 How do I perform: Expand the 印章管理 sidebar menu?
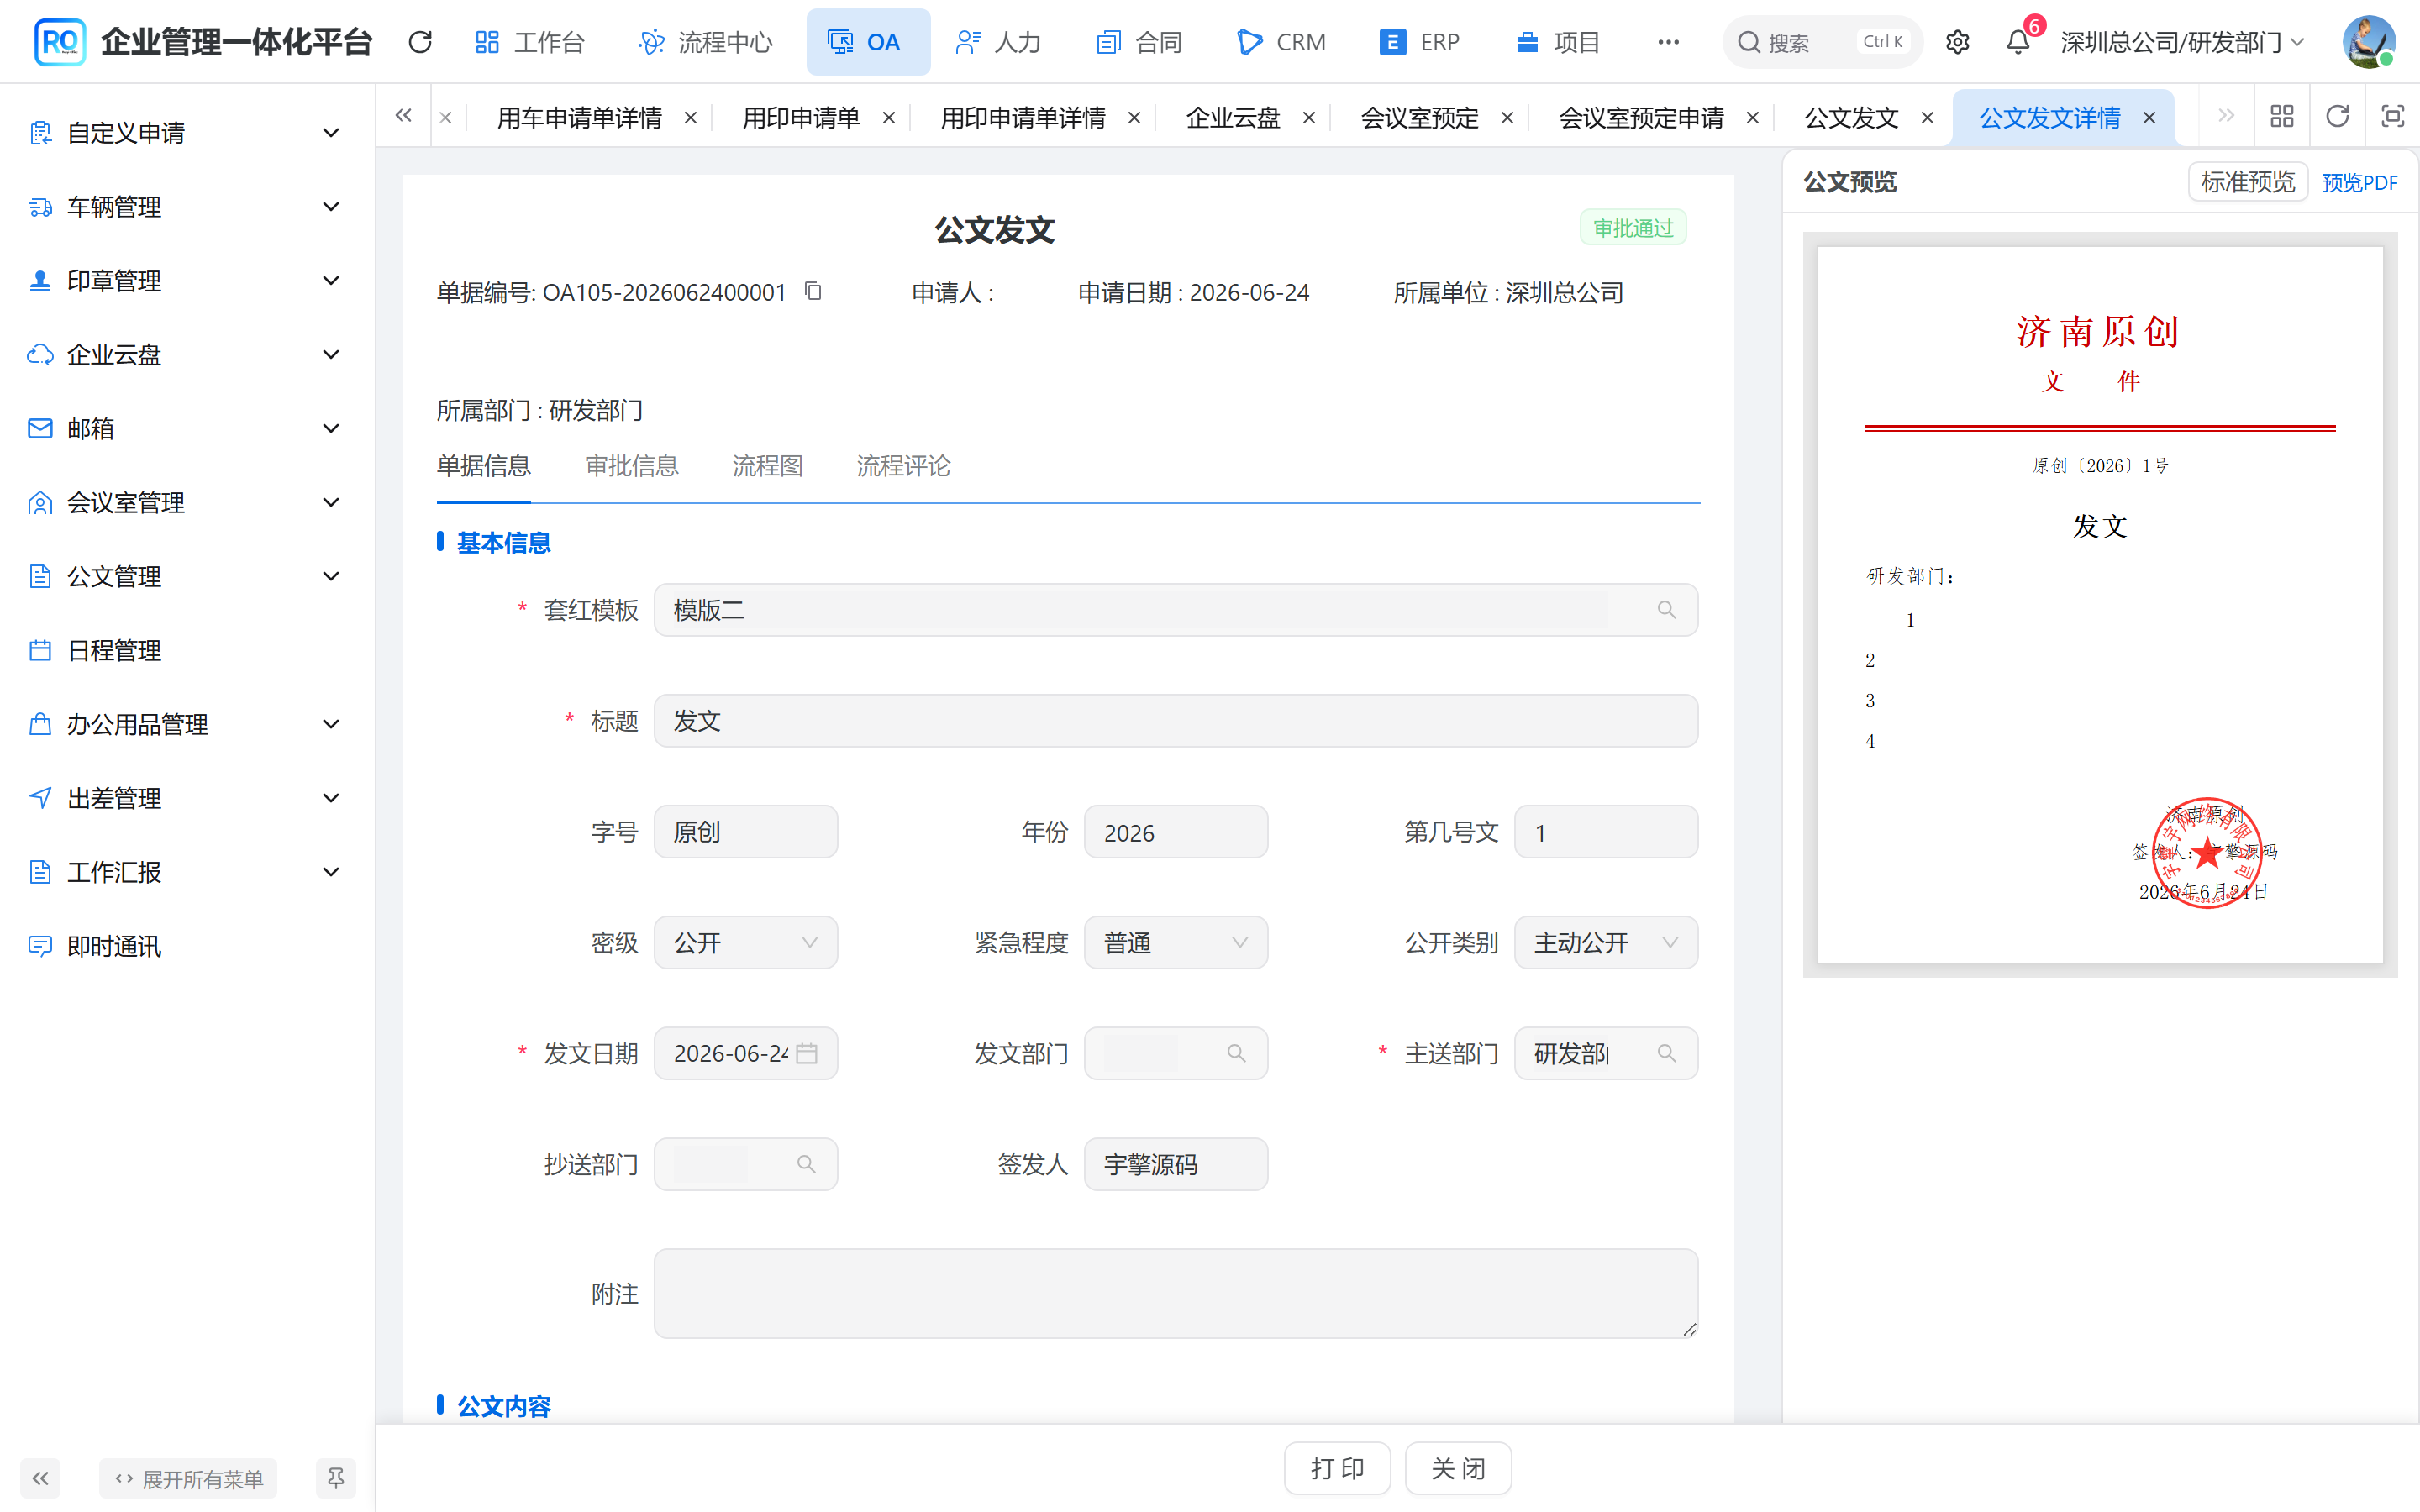click(187, 281)
